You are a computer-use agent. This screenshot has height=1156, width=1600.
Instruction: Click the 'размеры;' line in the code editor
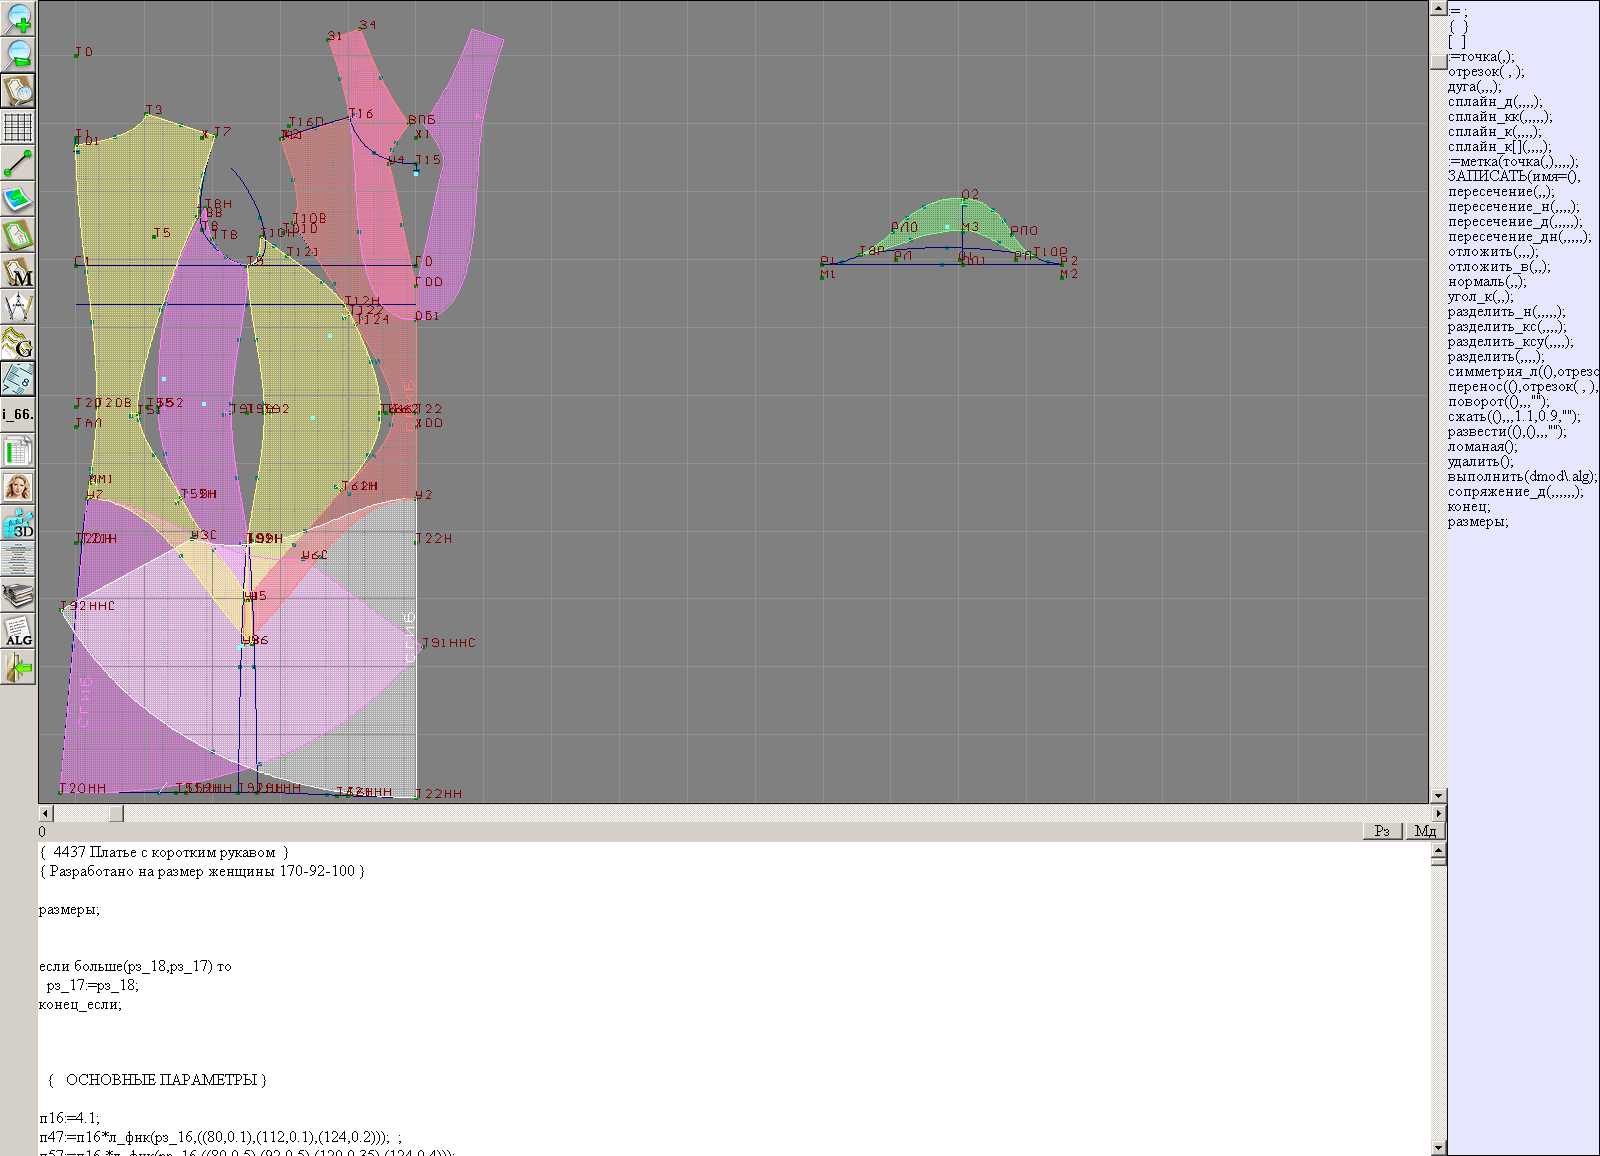click(69, 910)
